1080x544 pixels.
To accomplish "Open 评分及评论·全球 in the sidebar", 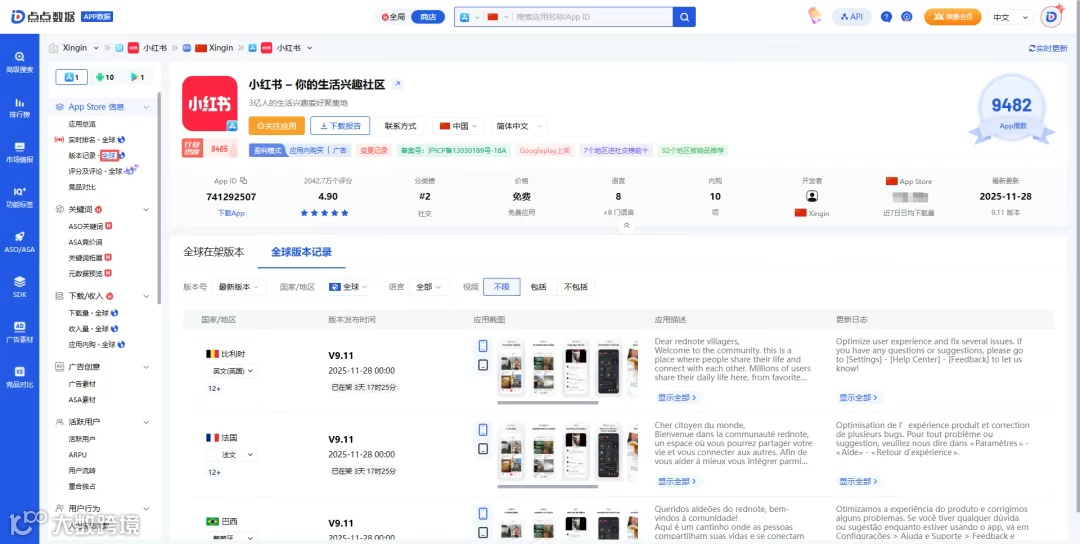I will (x=95, y=171).
